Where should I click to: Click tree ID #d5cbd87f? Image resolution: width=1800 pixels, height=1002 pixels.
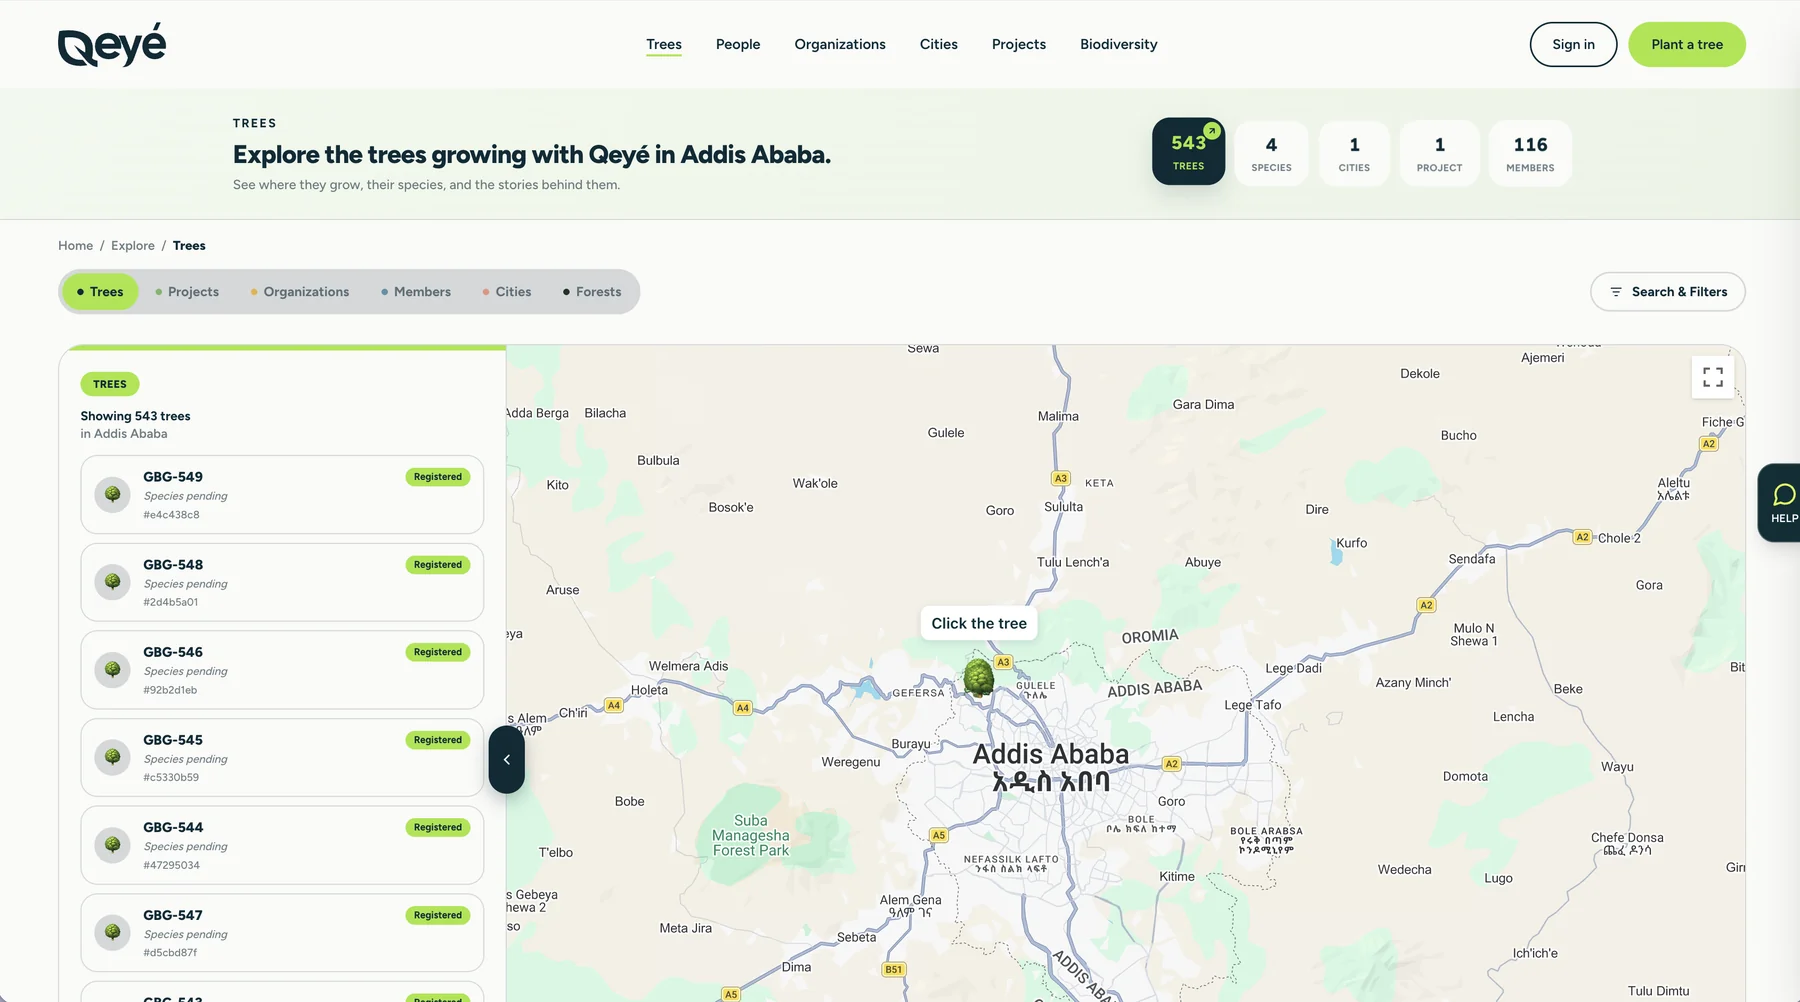[x=170, y=953]
